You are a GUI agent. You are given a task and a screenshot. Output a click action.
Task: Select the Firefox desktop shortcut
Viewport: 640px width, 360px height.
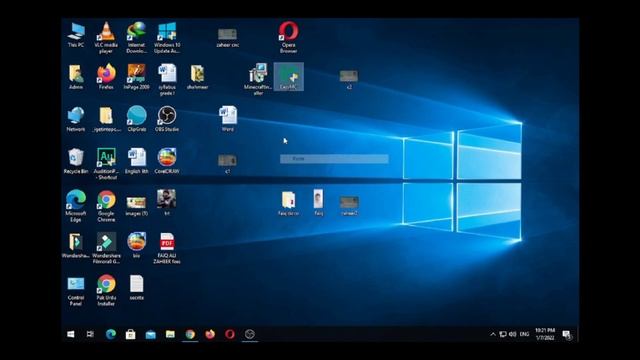click(106, 77)
